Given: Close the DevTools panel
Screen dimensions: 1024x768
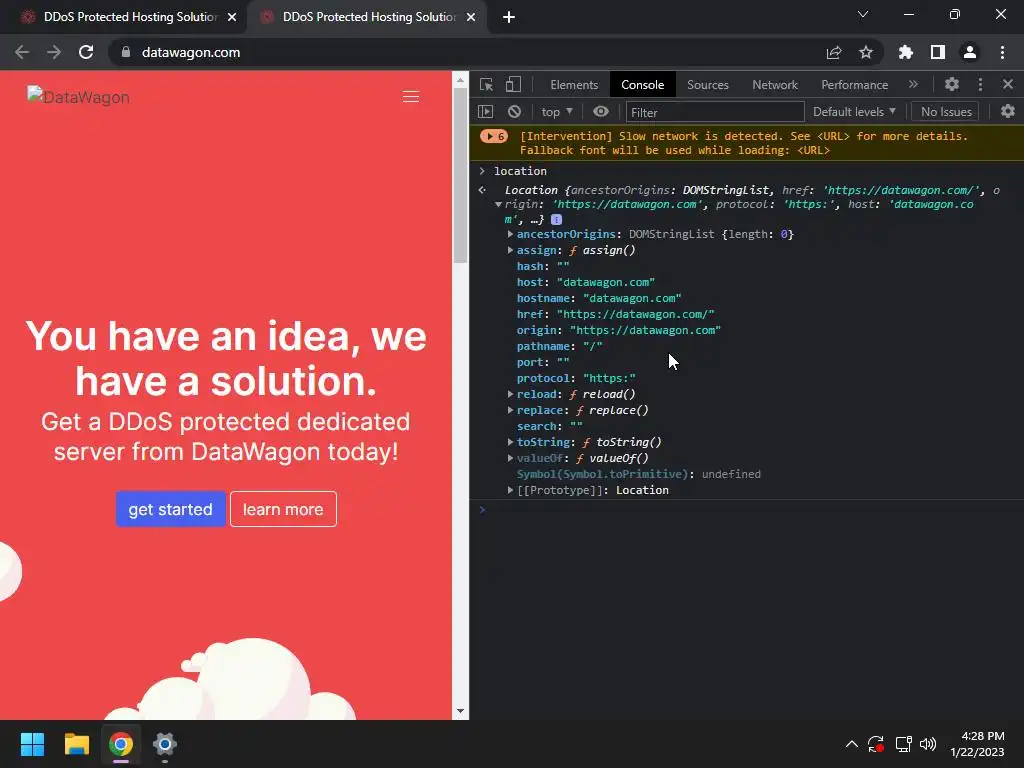Looking at the screenshot, I should 1008,84.
